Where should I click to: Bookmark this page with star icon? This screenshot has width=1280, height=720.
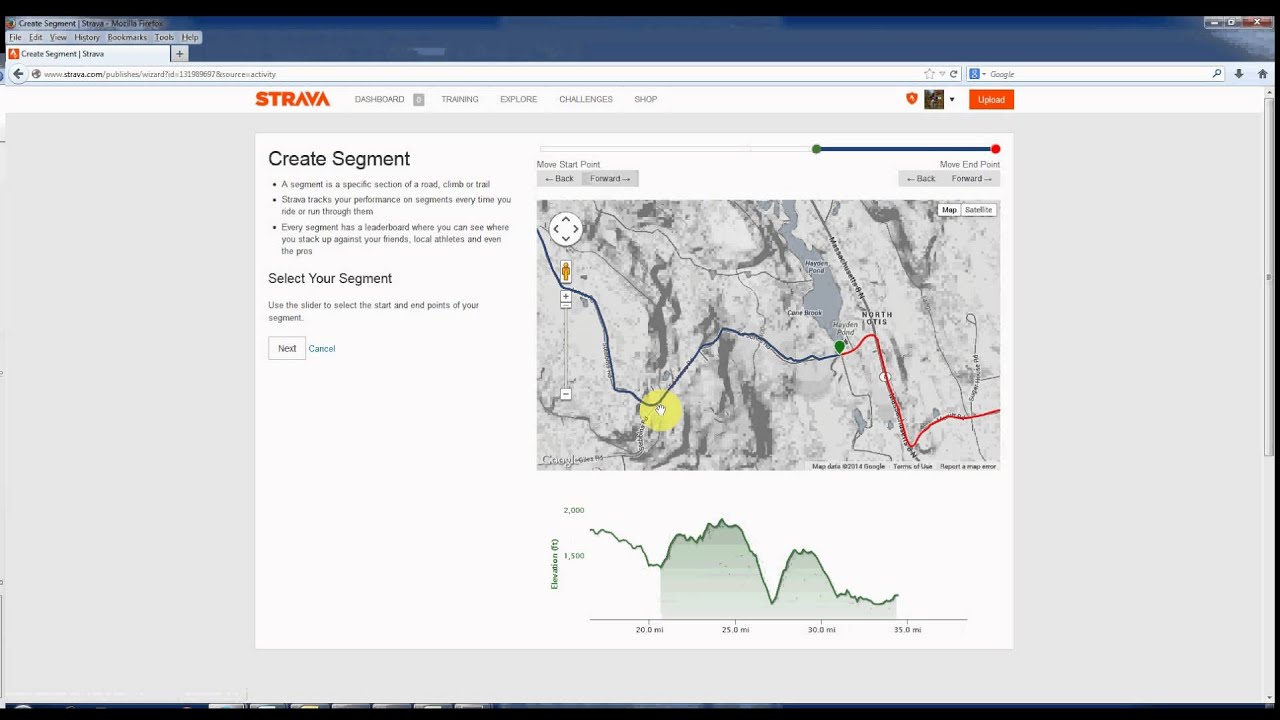(x=929, y=74)
